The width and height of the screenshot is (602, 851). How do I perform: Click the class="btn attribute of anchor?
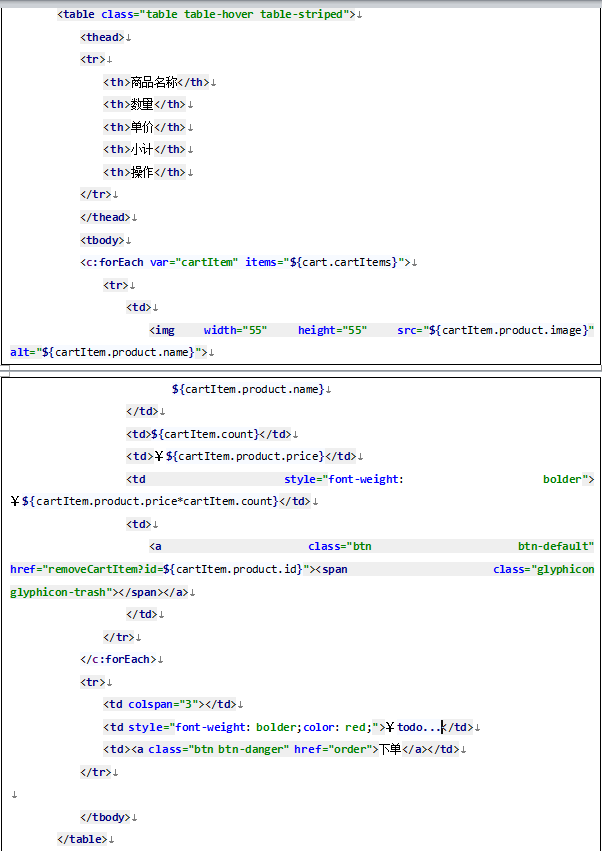click(x=340, y=547)
